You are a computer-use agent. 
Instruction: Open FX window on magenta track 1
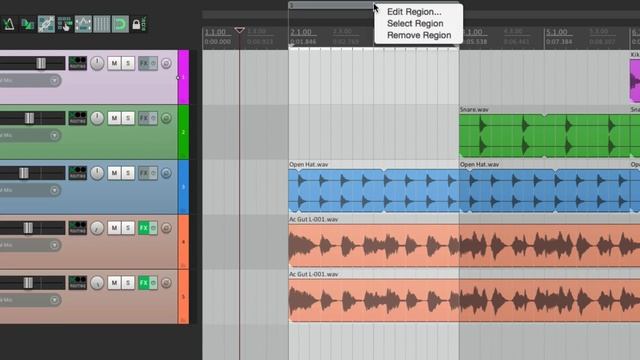144,63
